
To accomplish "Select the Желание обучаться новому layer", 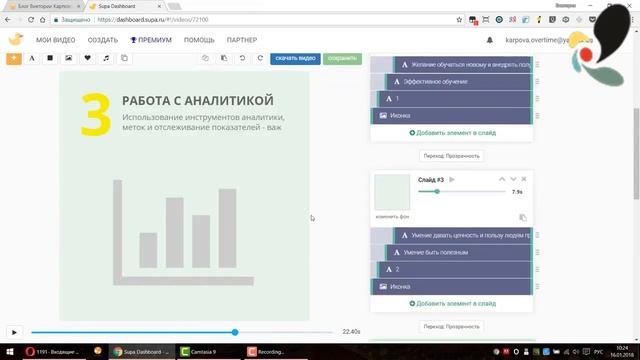I will click(x=462, y=64).
